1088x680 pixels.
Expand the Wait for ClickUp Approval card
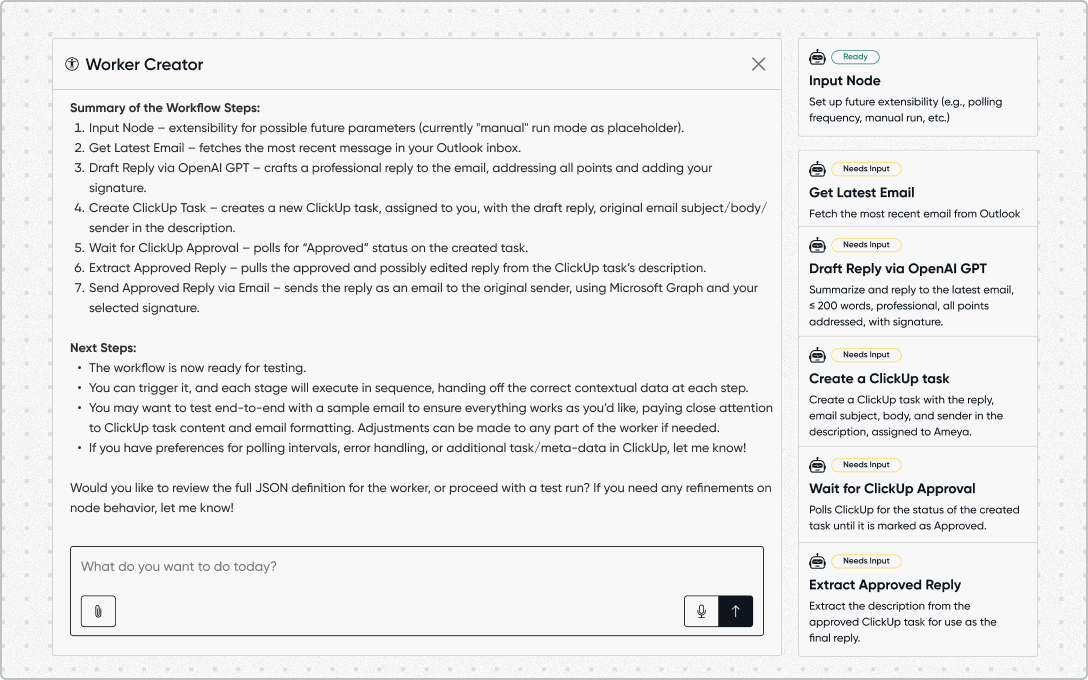917,493
